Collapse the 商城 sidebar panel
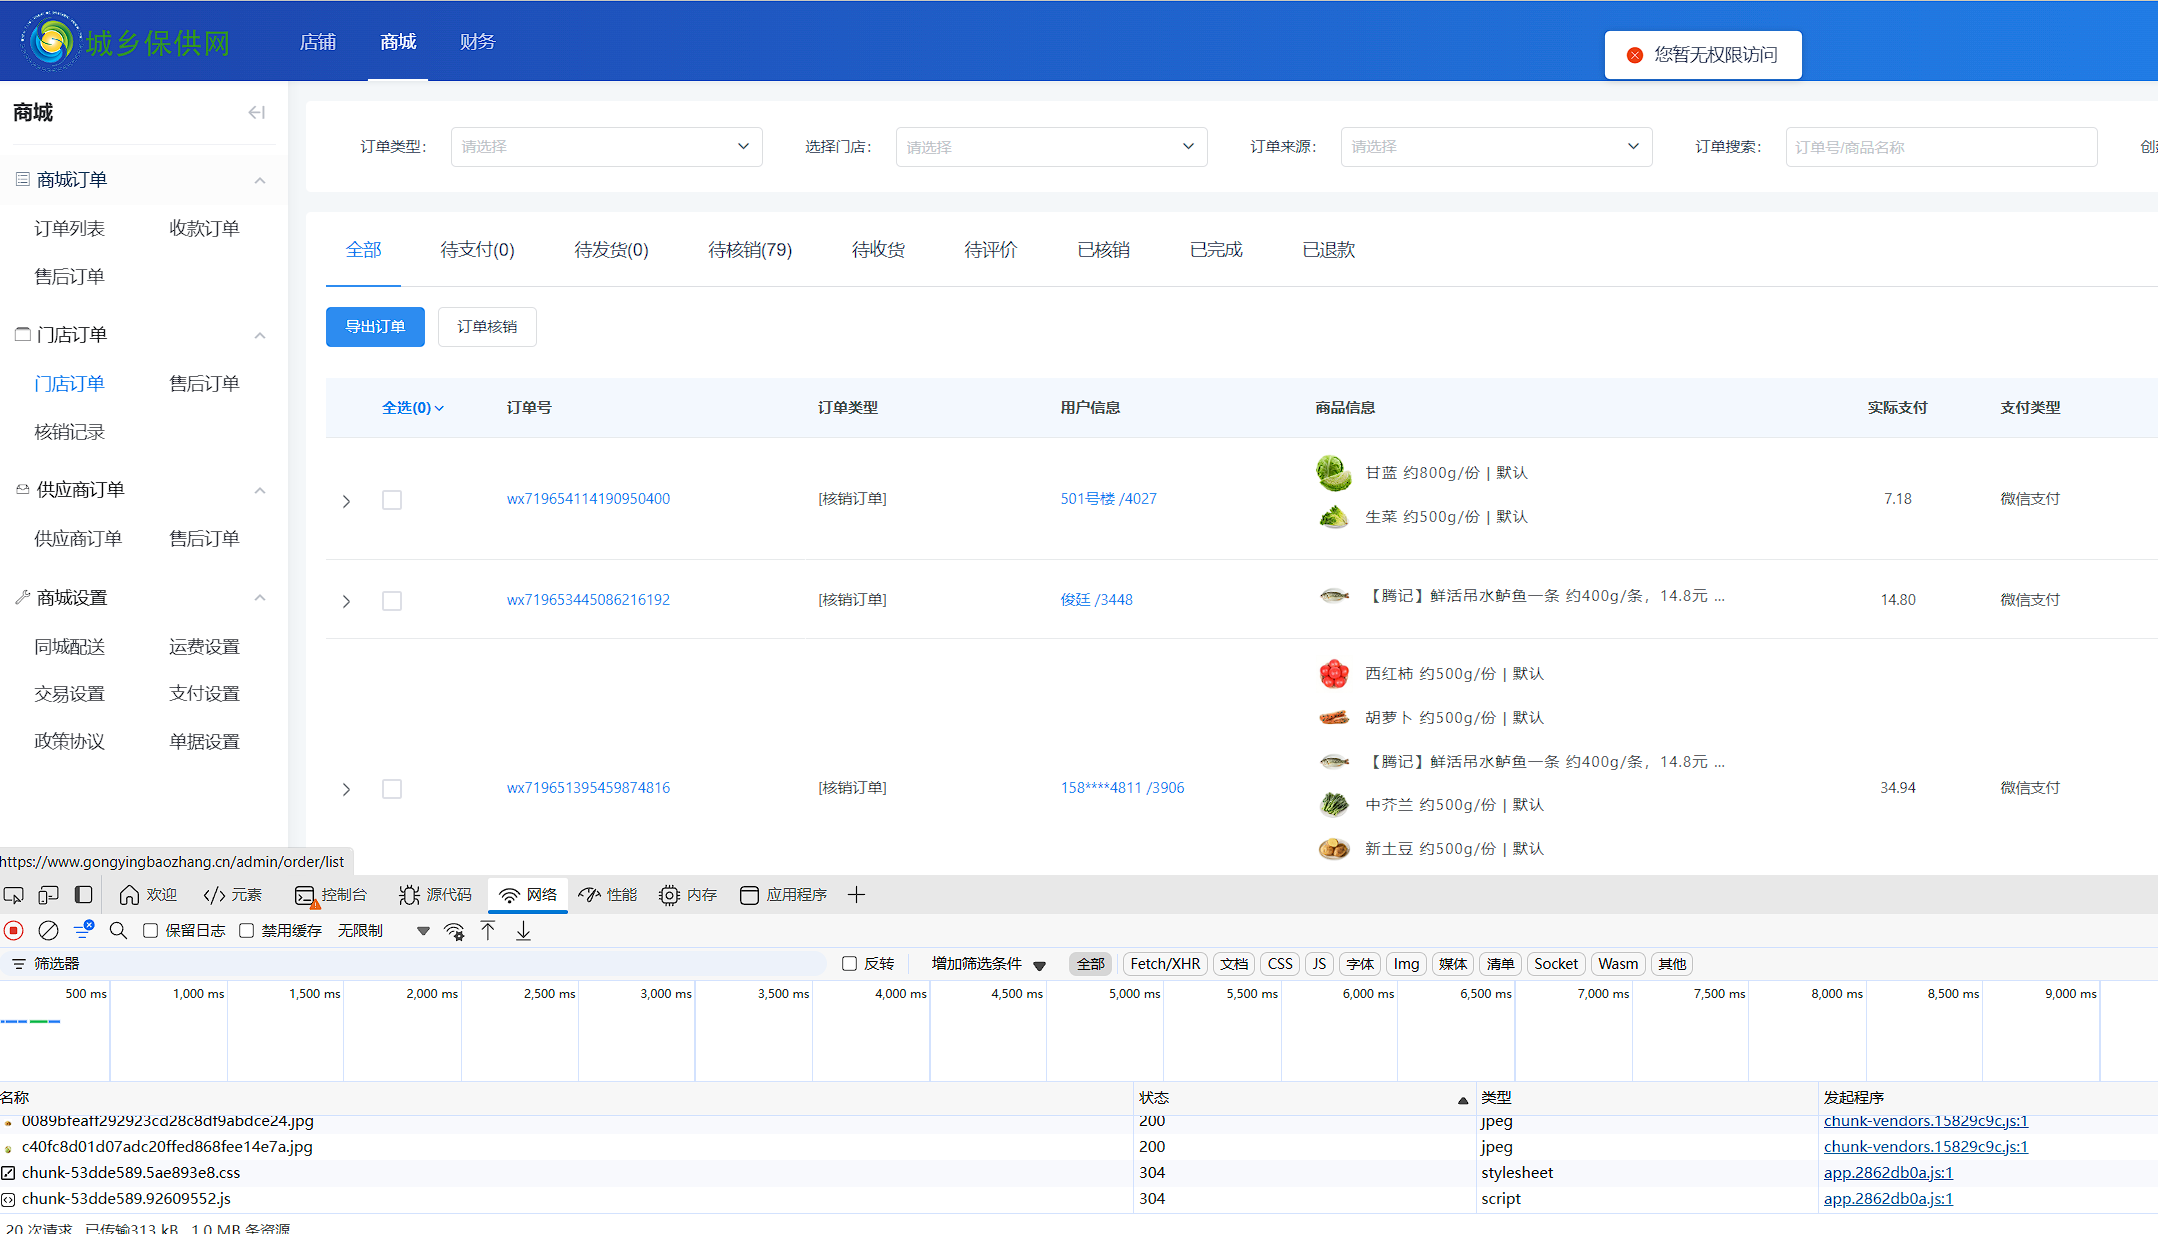 pyautogui.click(x=257, y=112)
